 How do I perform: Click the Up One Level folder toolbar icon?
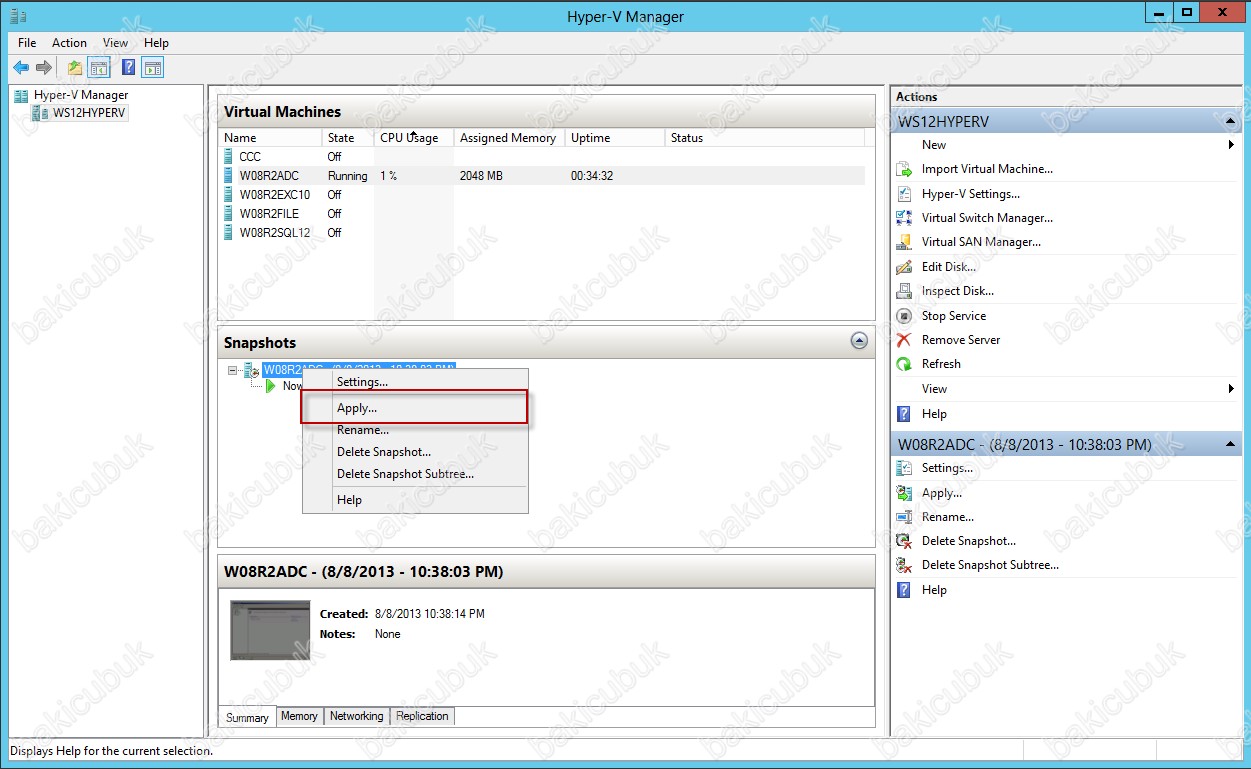point(75,68)
